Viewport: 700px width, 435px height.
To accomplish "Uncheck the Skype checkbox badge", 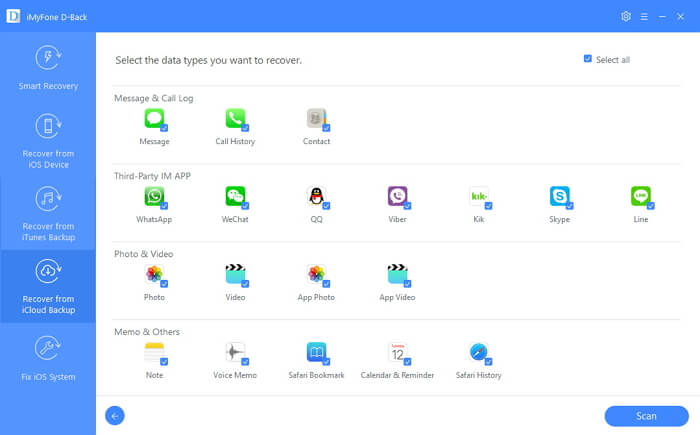I will 570,206.
